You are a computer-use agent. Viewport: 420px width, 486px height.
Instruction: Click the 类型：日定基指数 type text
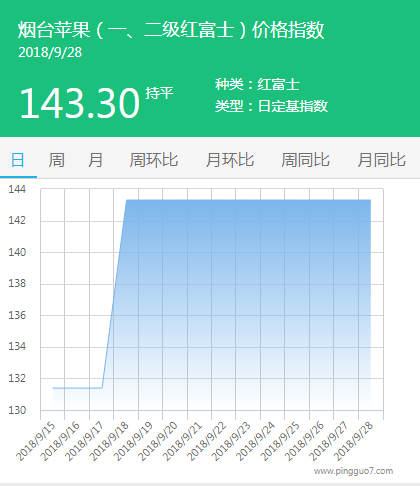pos(271,106)
